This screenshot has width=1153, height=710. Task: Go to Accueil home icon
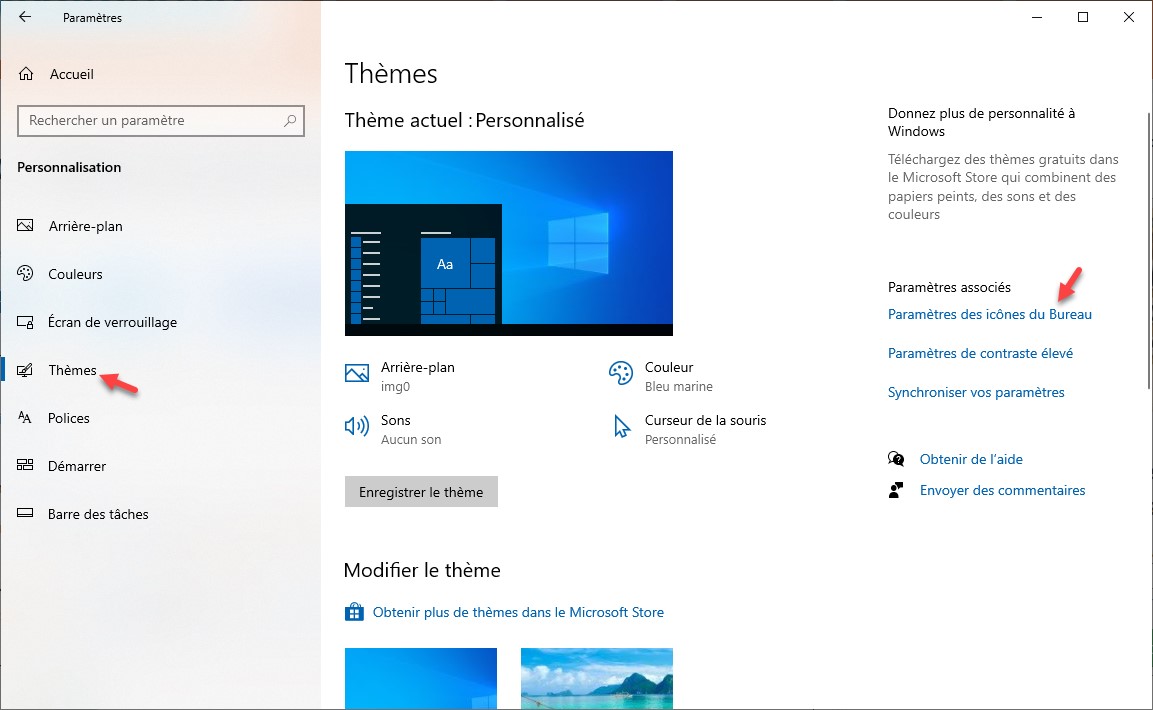point(27,74)
